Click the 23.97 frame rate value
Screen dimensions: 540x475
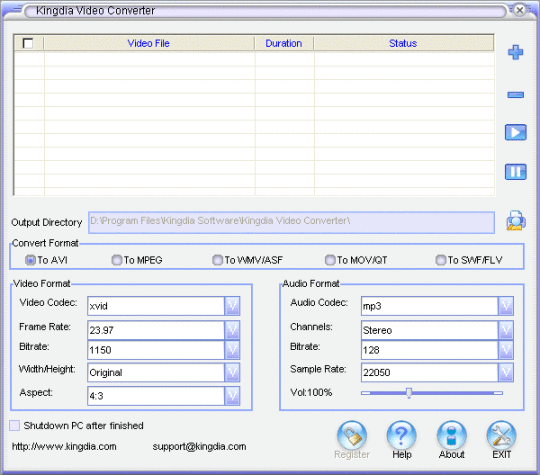(x=156, y=330)
